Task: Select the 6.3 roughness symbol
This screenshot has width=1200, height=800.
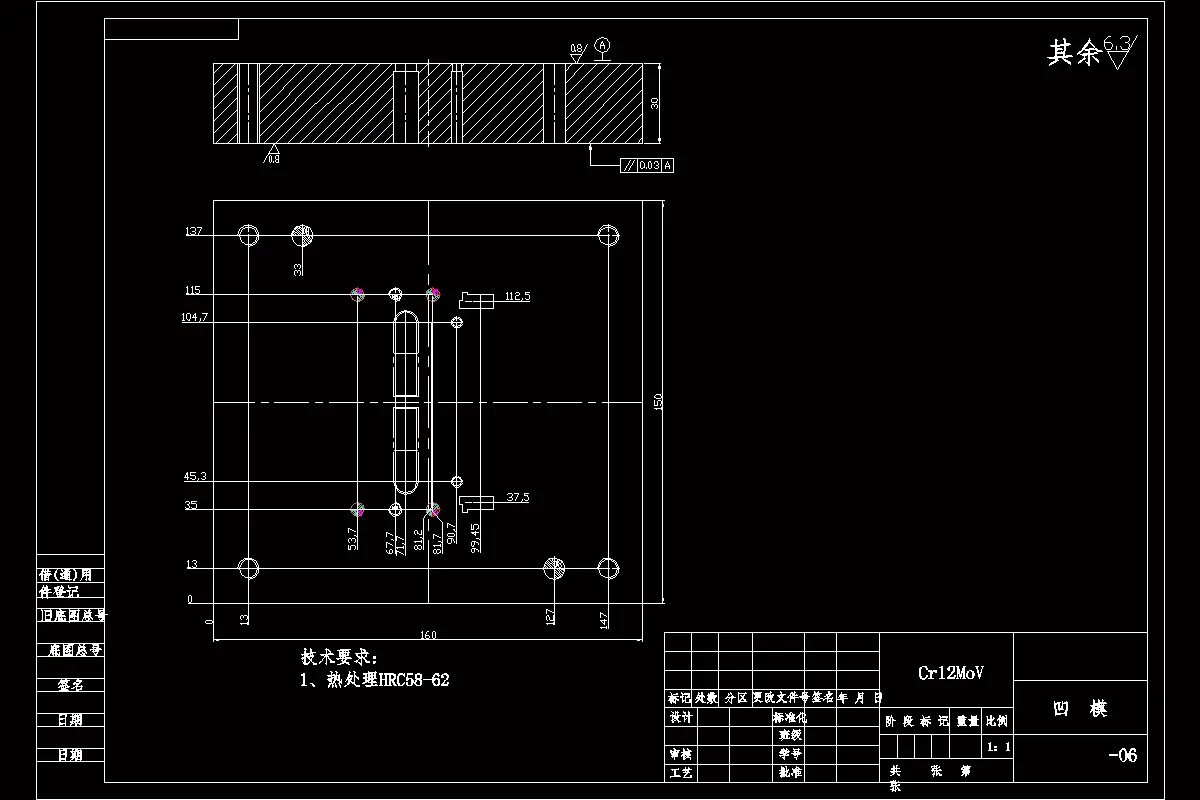Action: click(1121, 52)
